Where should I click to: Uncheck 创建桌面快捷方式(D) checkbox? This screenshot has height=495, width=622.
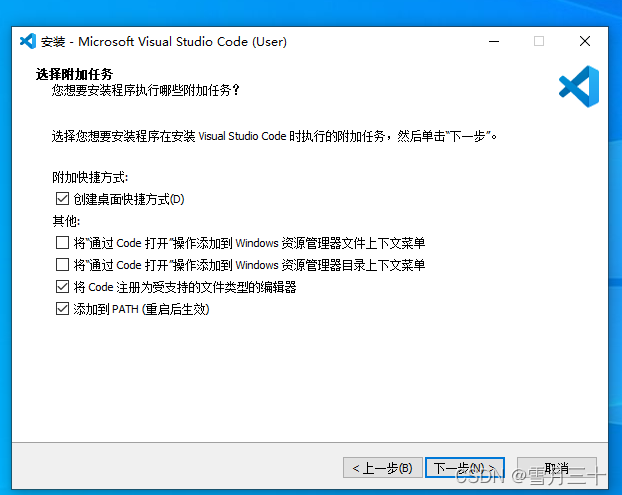click(62, 199)
